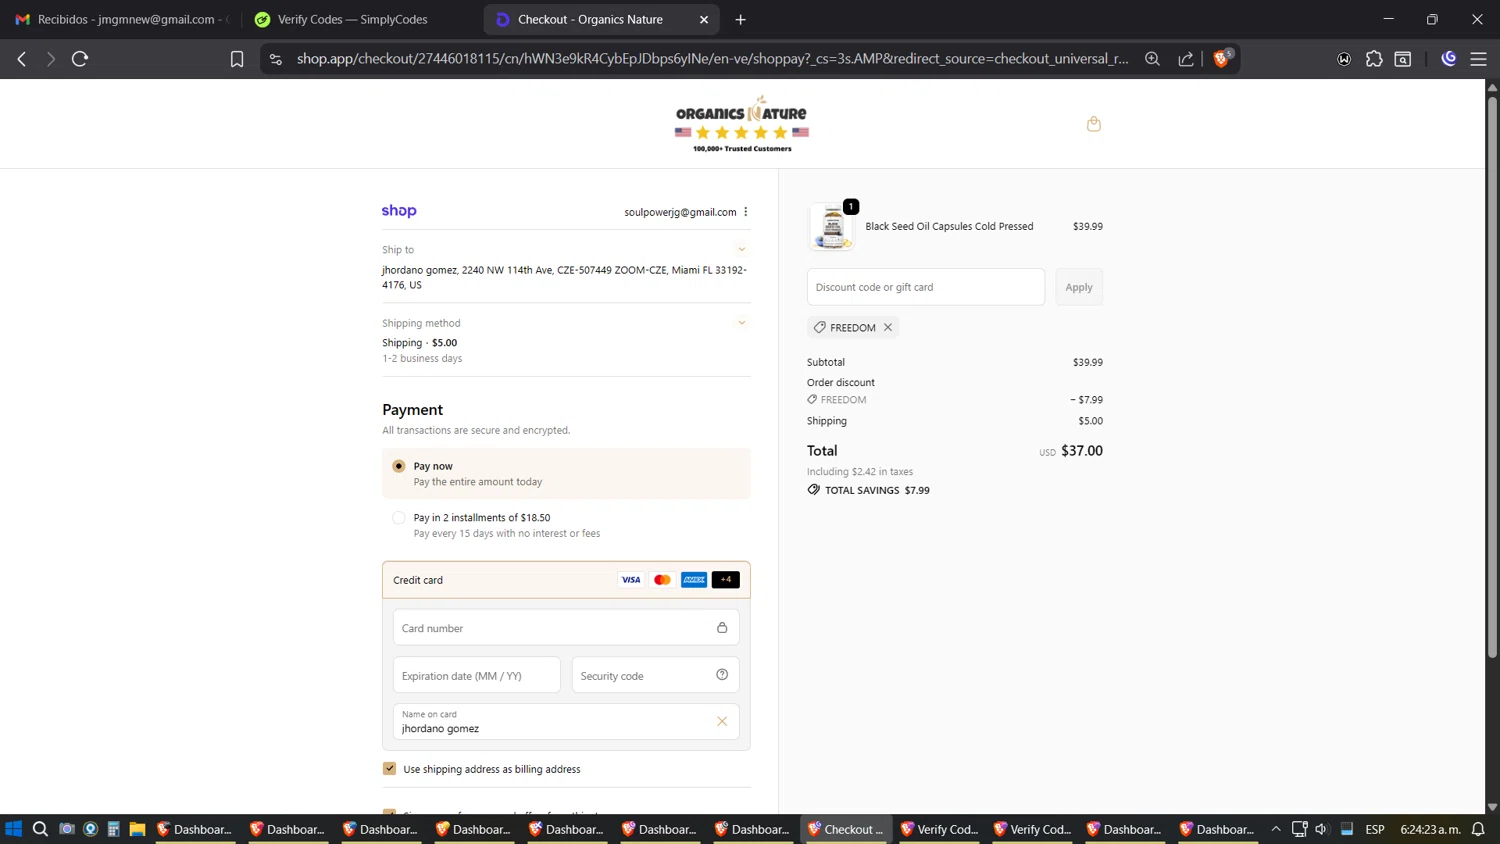The width and height of the screenshot is (1500, 844).
Task: Select the Credit card payment header
Action: pyautogui.click(x=566, y=580)
